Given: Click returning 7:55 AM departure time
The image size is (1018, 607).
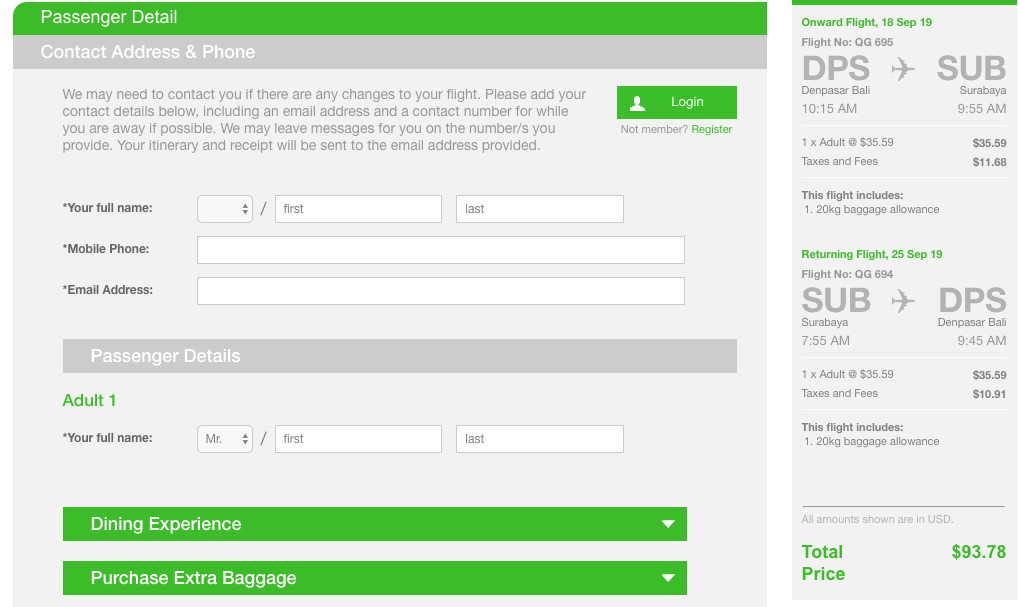Looking at the screenshot, I should click(825, 340).
